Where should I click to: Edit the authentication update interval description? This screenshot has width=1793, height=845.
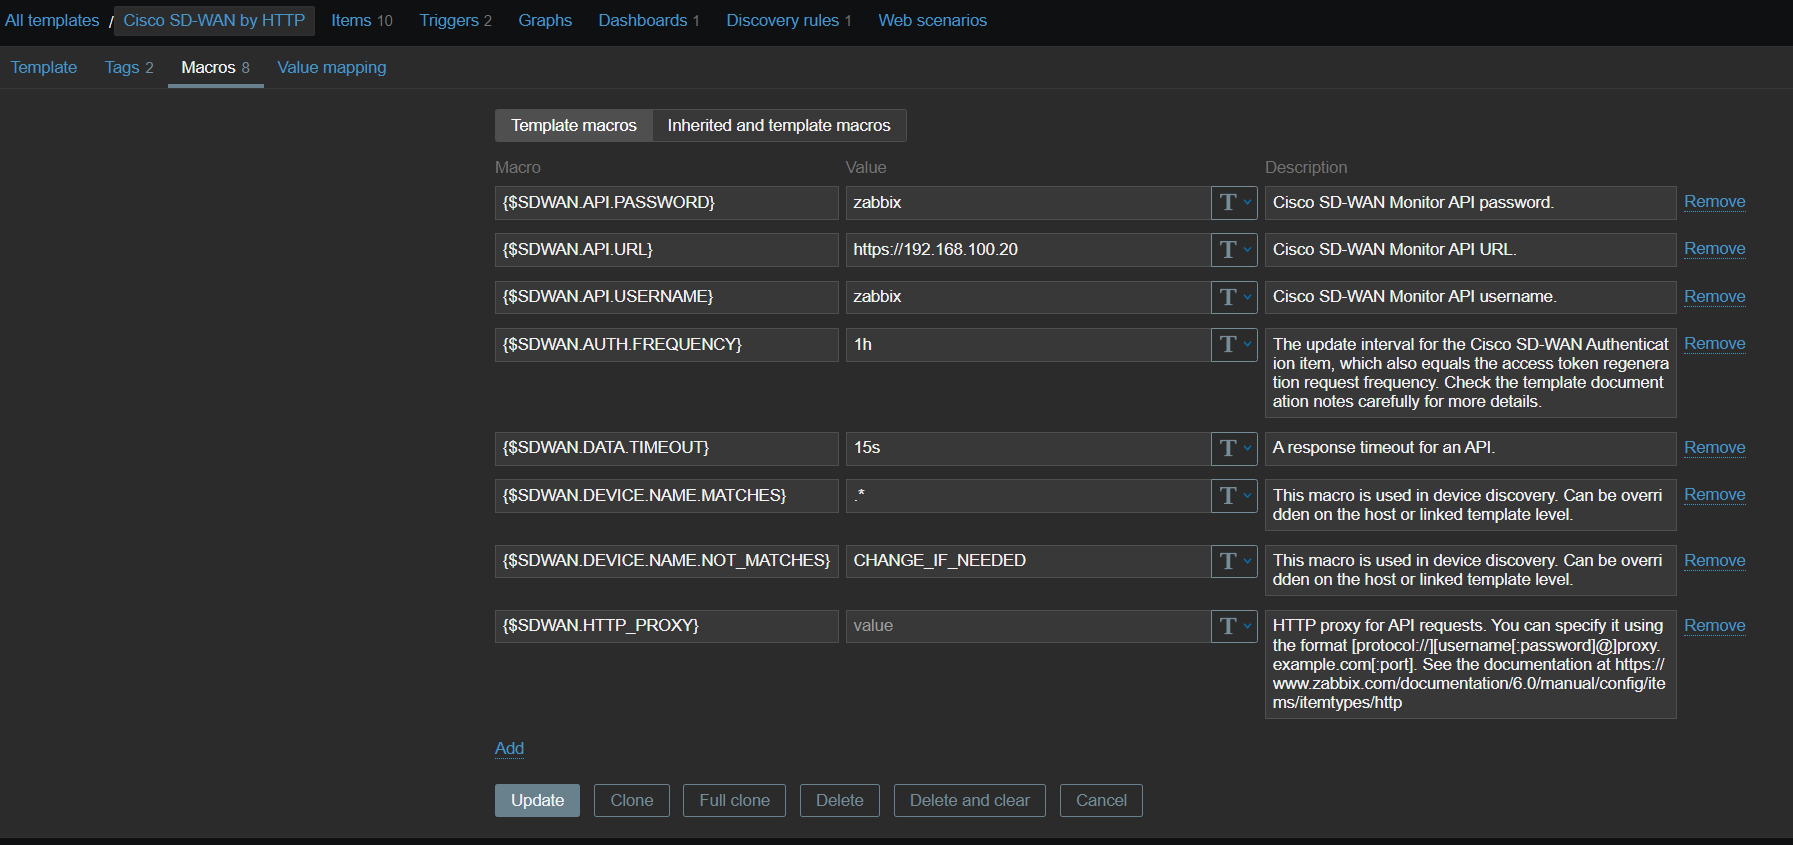point(1470,373)
